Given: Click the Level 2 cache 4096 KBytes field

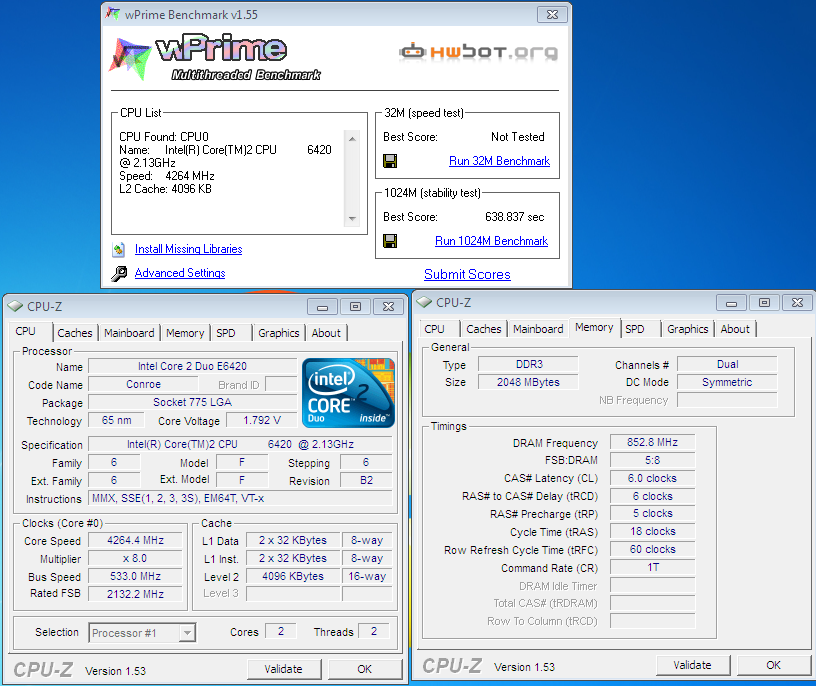Looking at the screenshot, I should point(293,576).
